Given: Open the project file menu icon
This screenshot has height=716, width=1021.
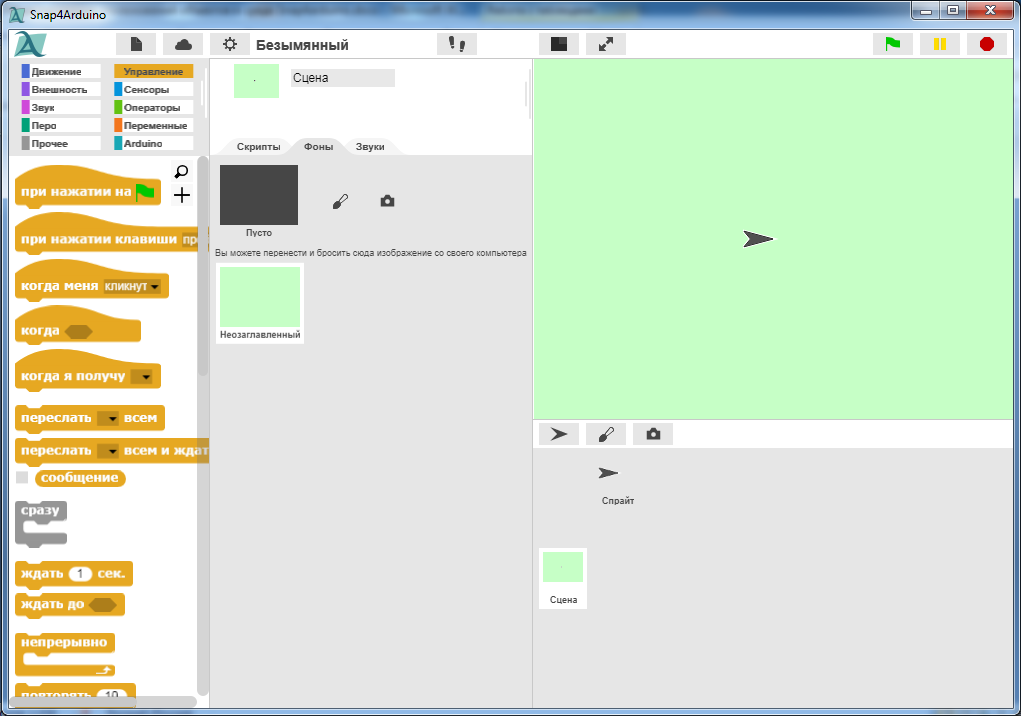Looking at the screenshot, I should click(x=137, y=44).
